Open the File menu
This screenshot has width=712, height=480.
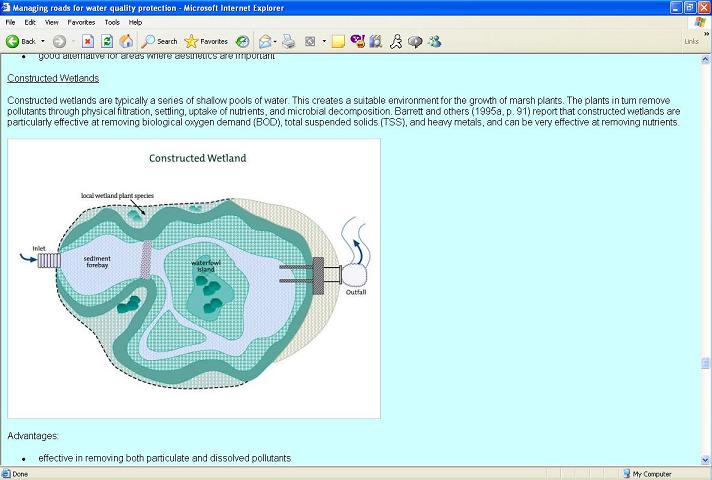coord(10,22)
